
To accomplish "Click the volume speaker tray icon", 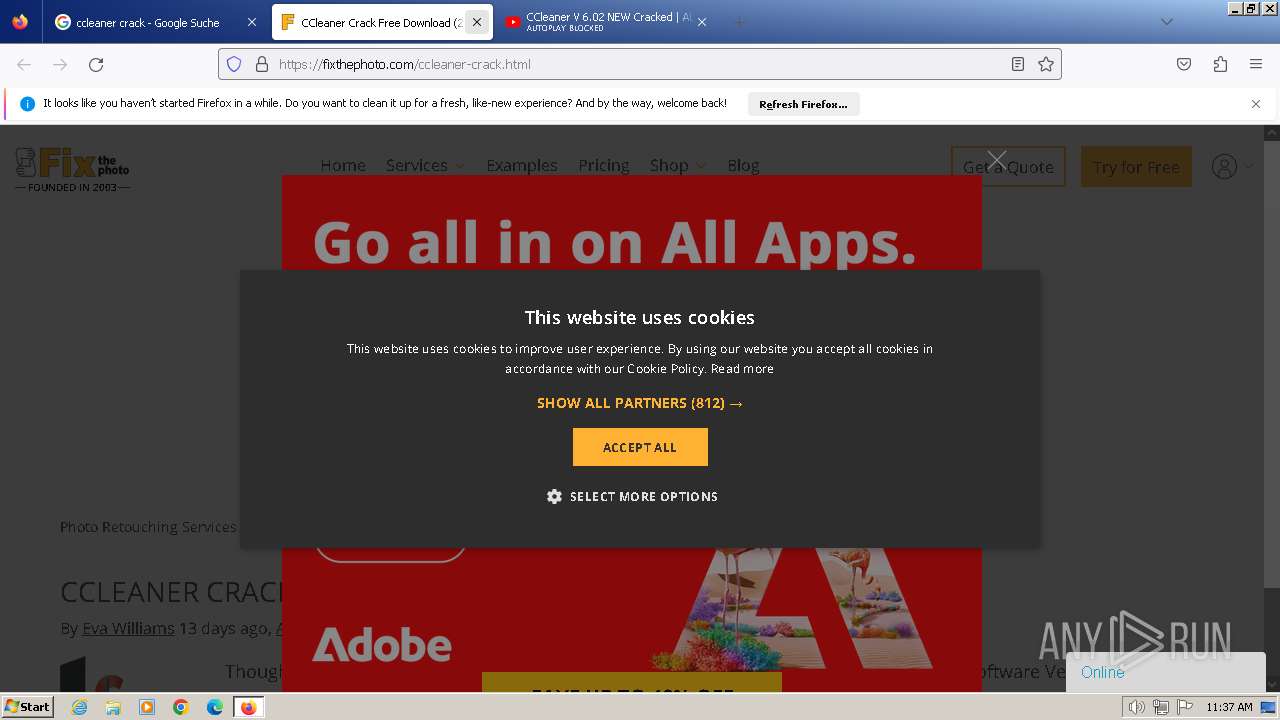I will (x=1136, y=707).
